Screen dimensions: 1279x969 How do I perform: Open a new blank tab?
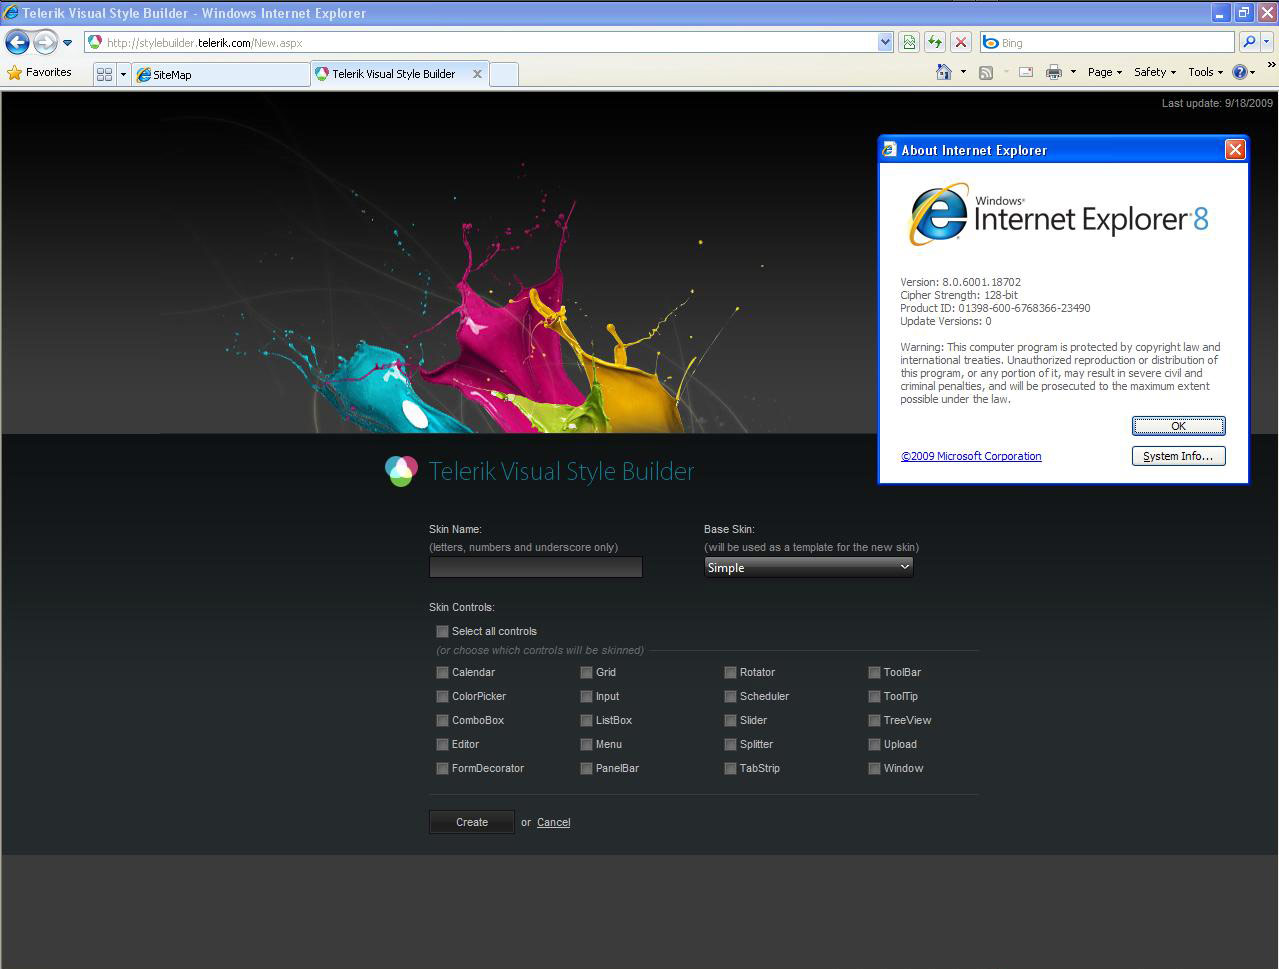[x=504, y=74]
